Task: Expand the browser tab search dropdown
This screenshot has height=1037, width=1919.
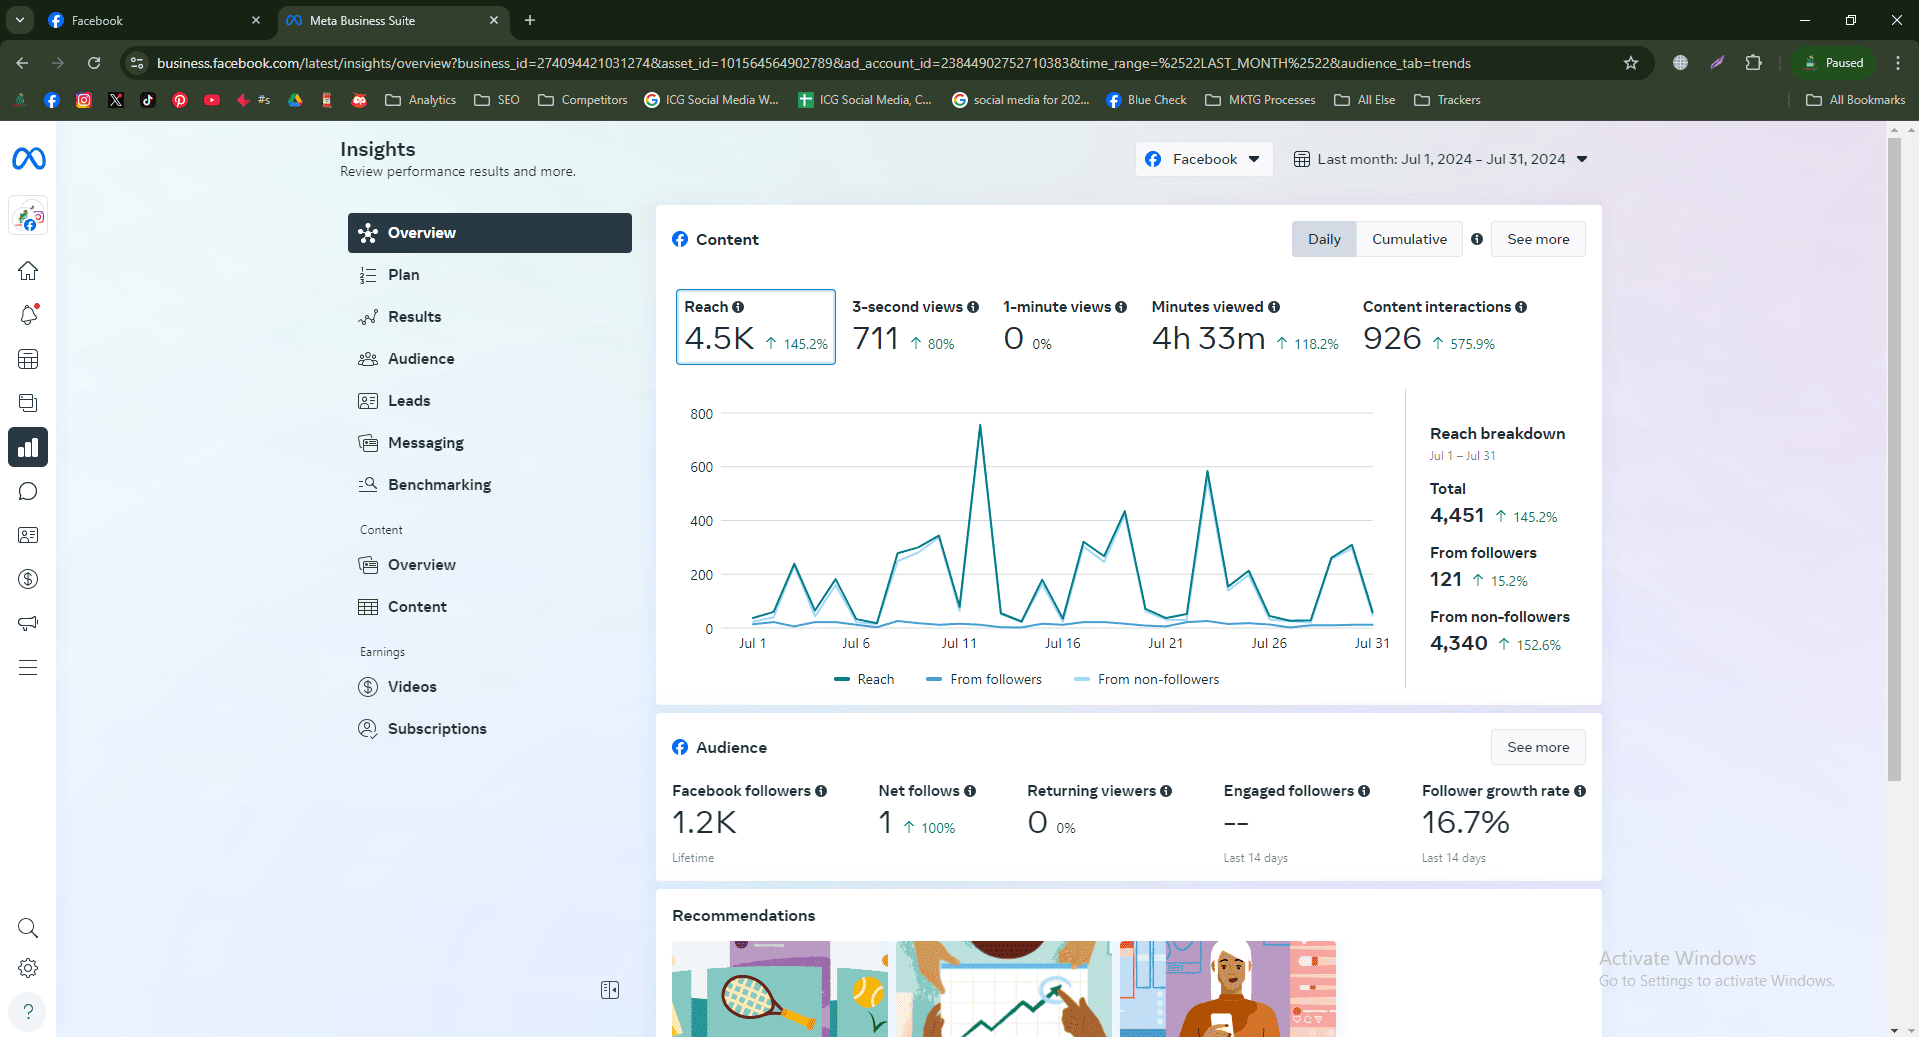Action: click(x=20, y=20)
